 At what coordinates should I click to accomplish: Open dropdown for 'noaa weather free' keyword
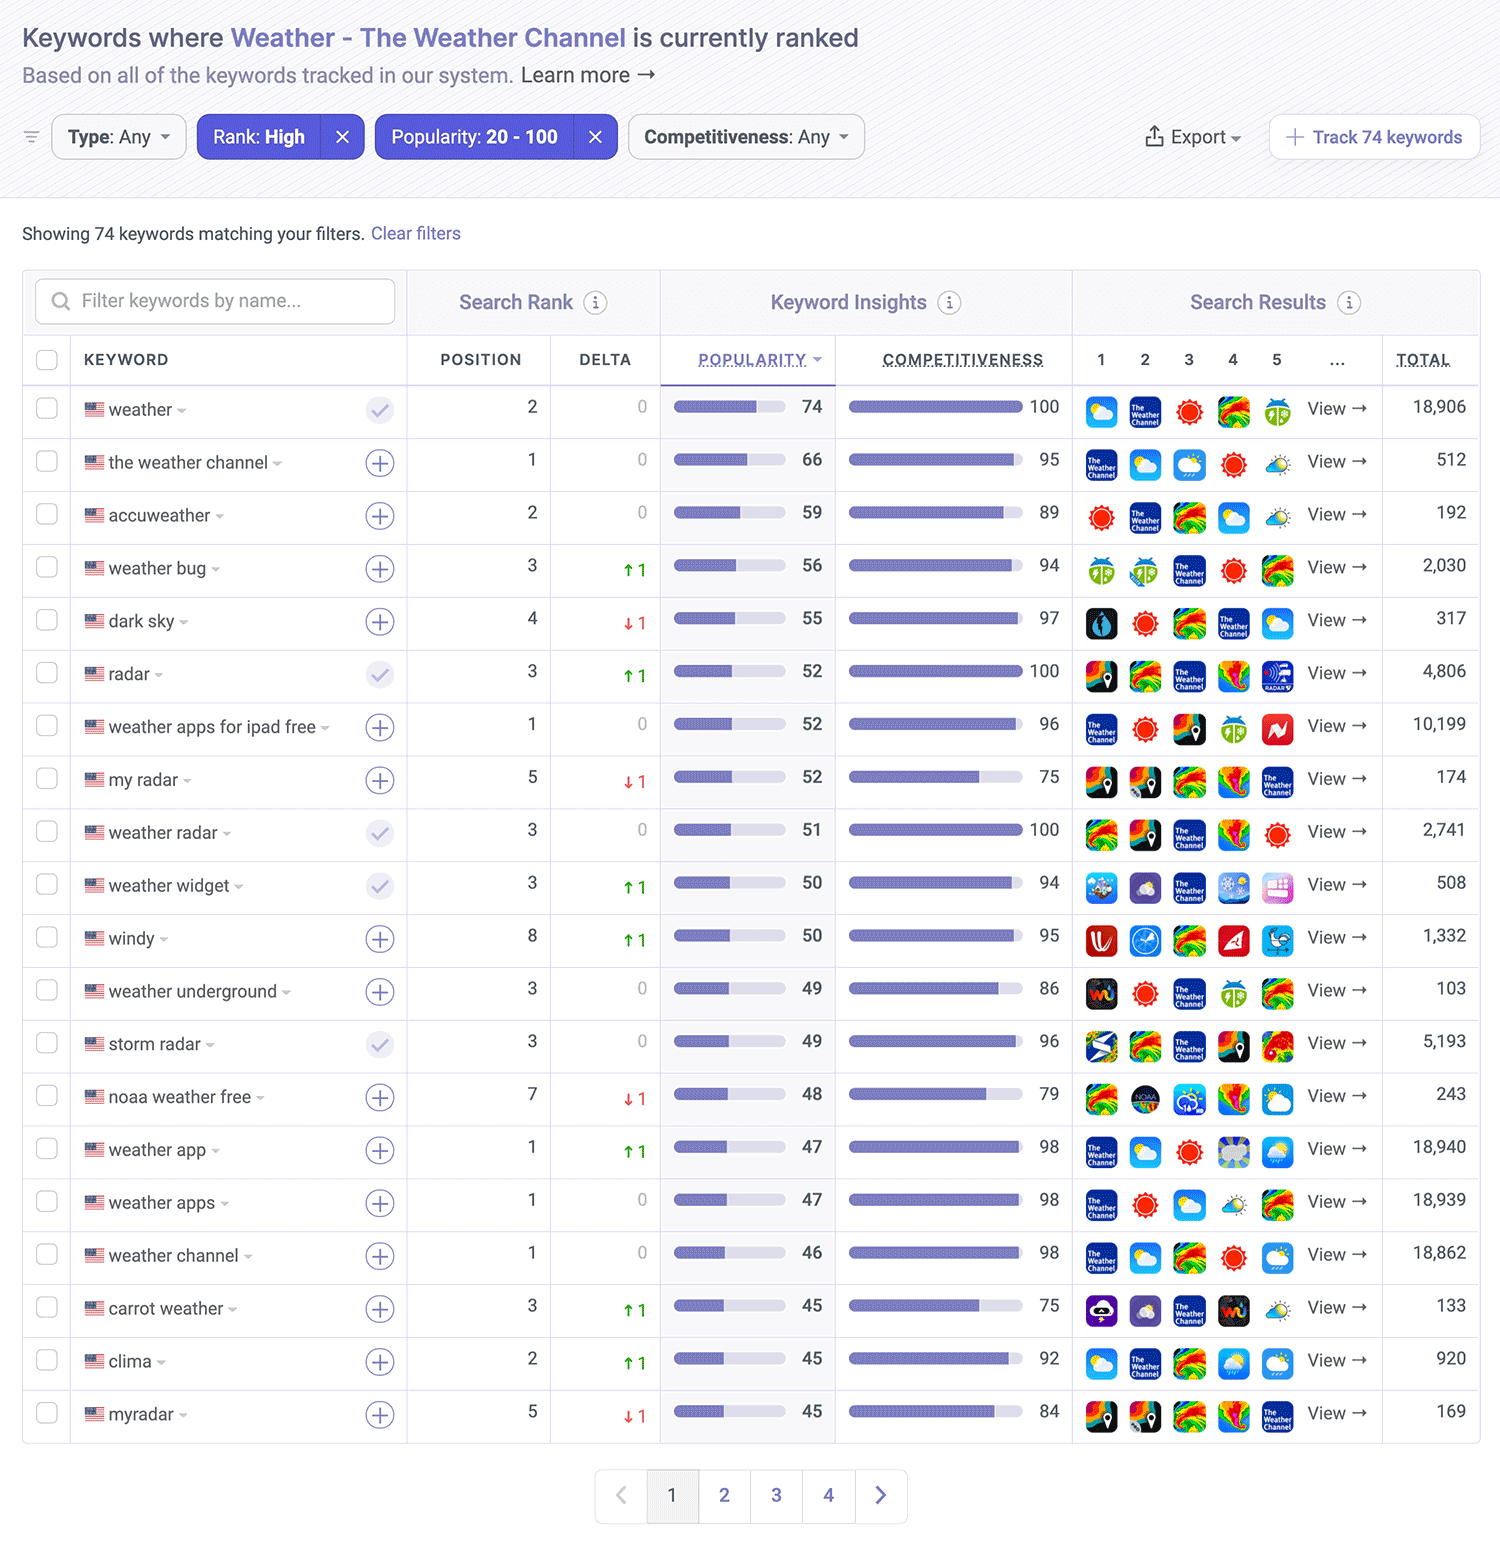(260, 1098)
